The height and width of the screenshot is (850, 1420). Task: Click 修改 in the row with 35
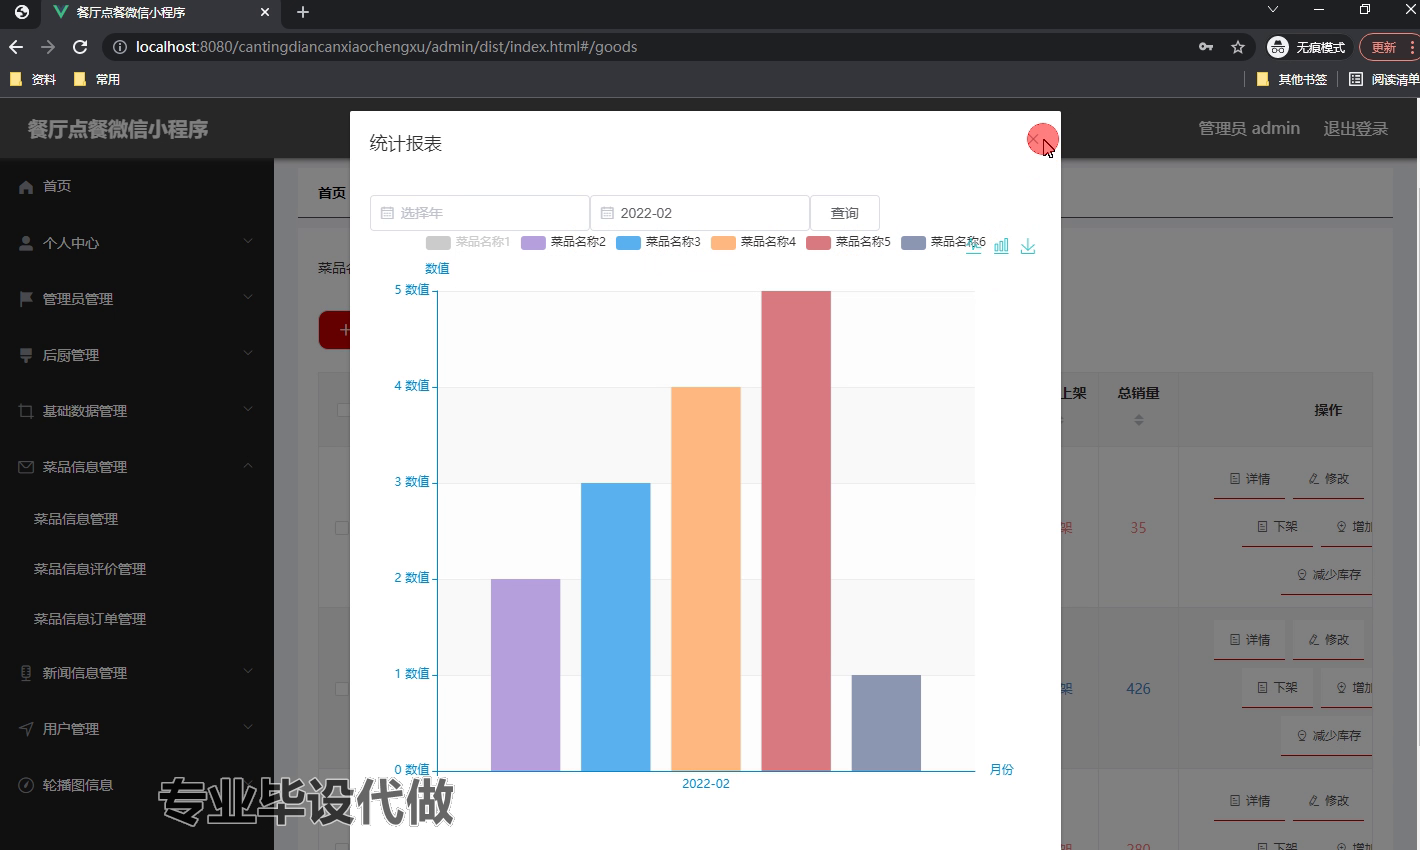point(1329,479)
